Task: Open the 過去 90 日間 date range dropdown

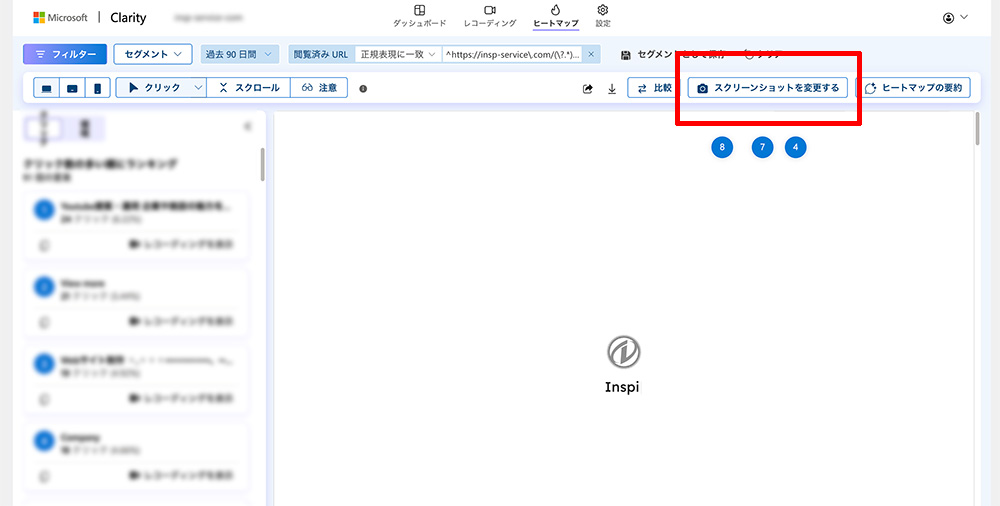Action: [239, 54]
